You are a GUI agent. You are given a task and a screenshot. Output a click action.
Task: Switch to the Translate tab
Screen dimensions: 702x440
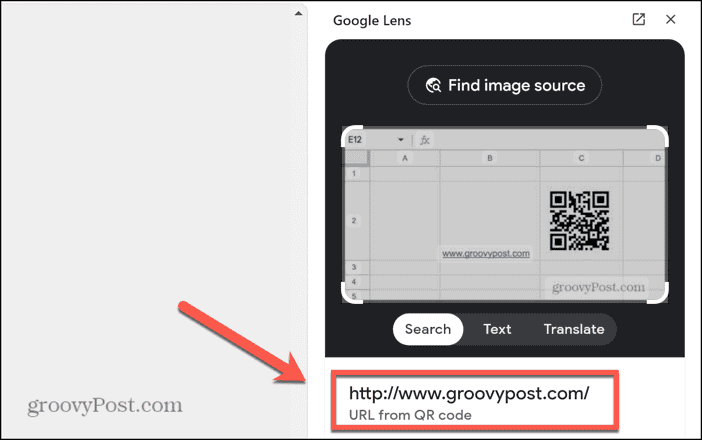coord(574,329)
